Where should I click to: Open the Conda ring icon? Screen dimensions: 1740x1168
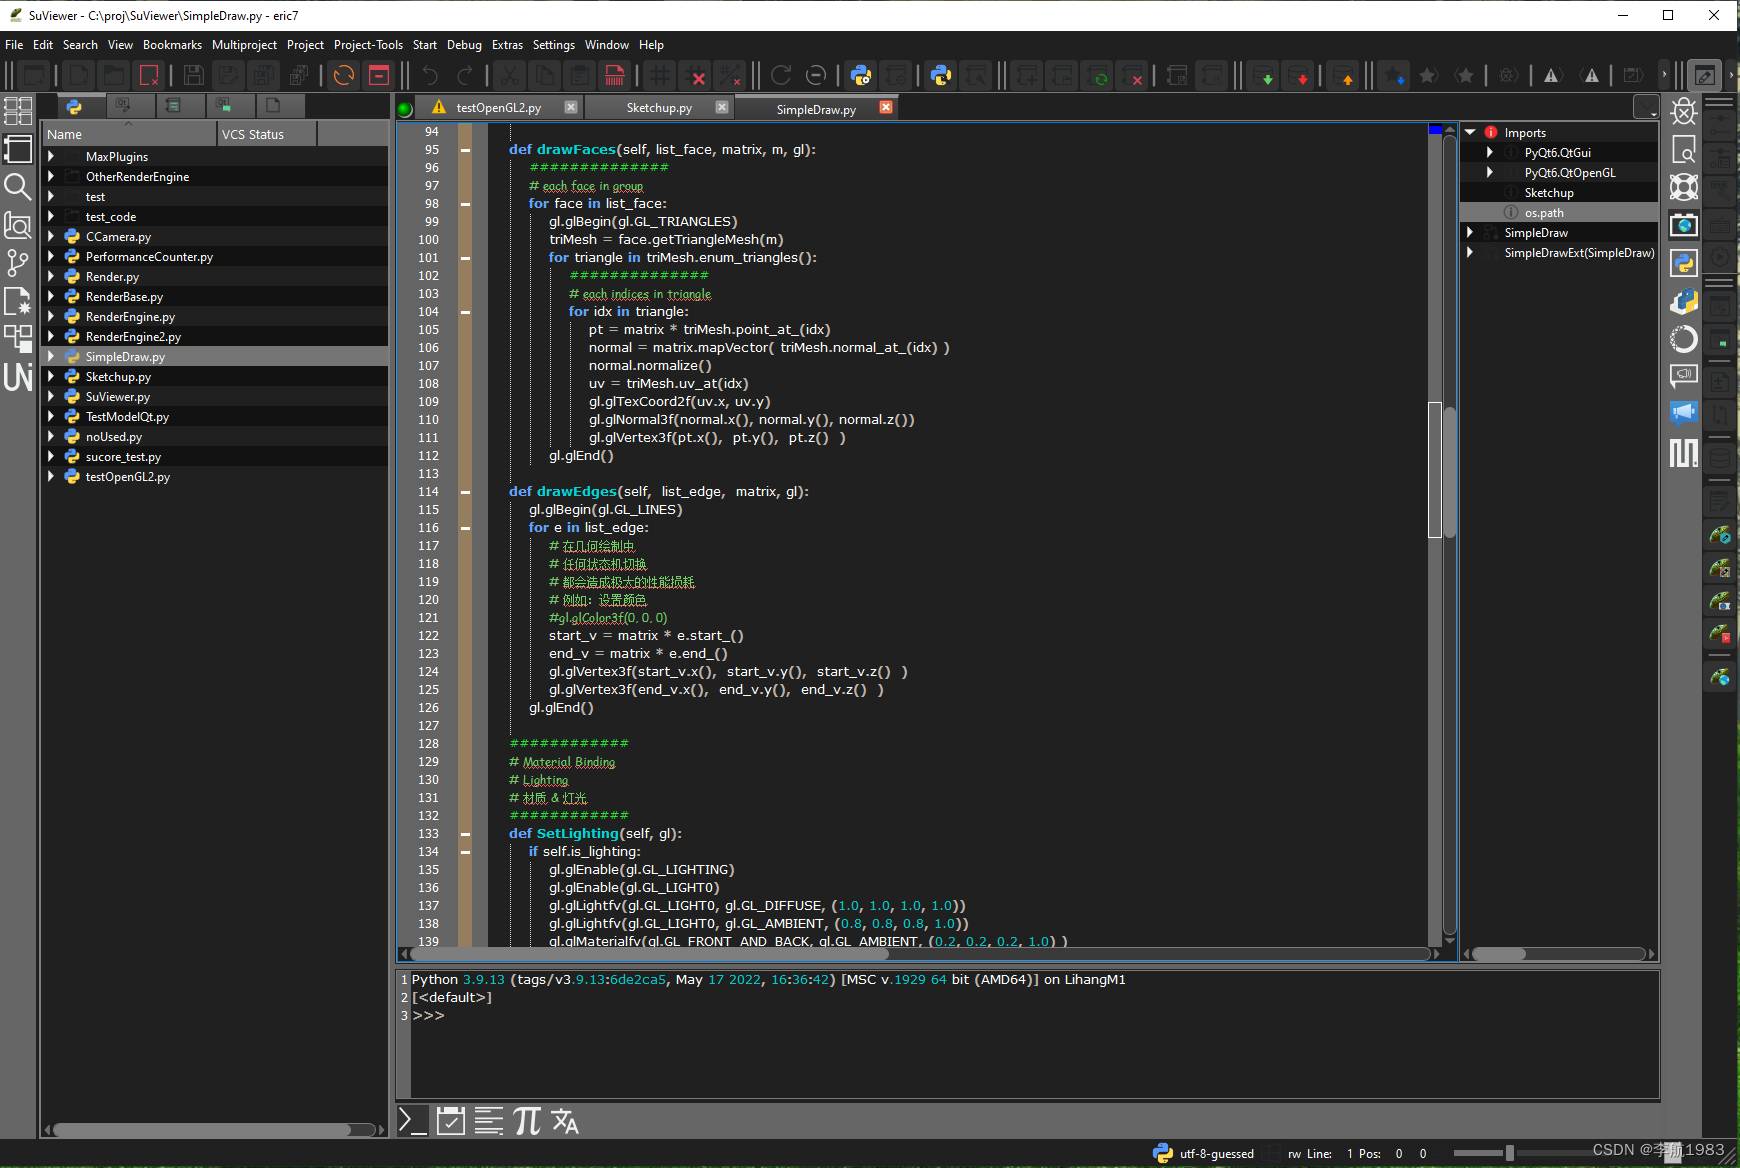click(x=1684, y=339)
